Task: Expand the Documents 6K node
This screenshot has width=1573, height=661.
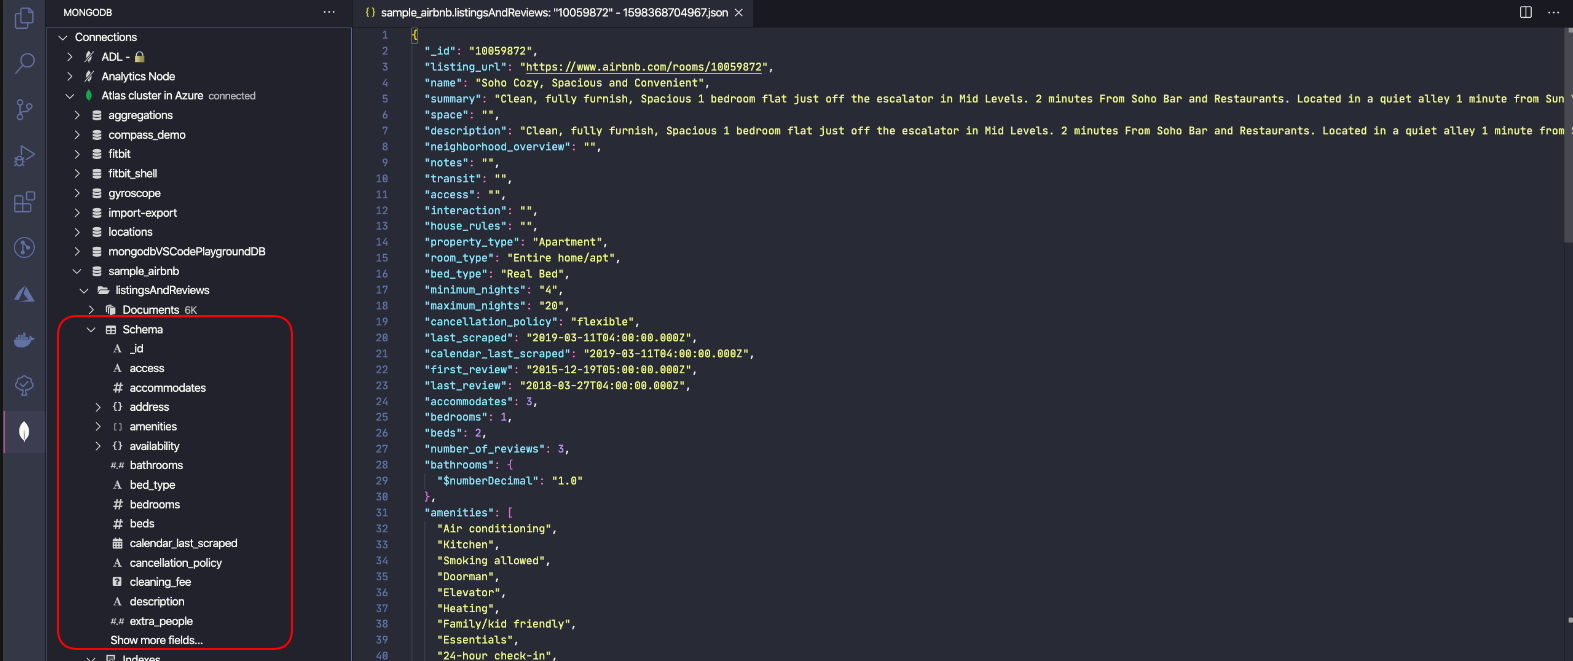Action: [x=91, y=310]
